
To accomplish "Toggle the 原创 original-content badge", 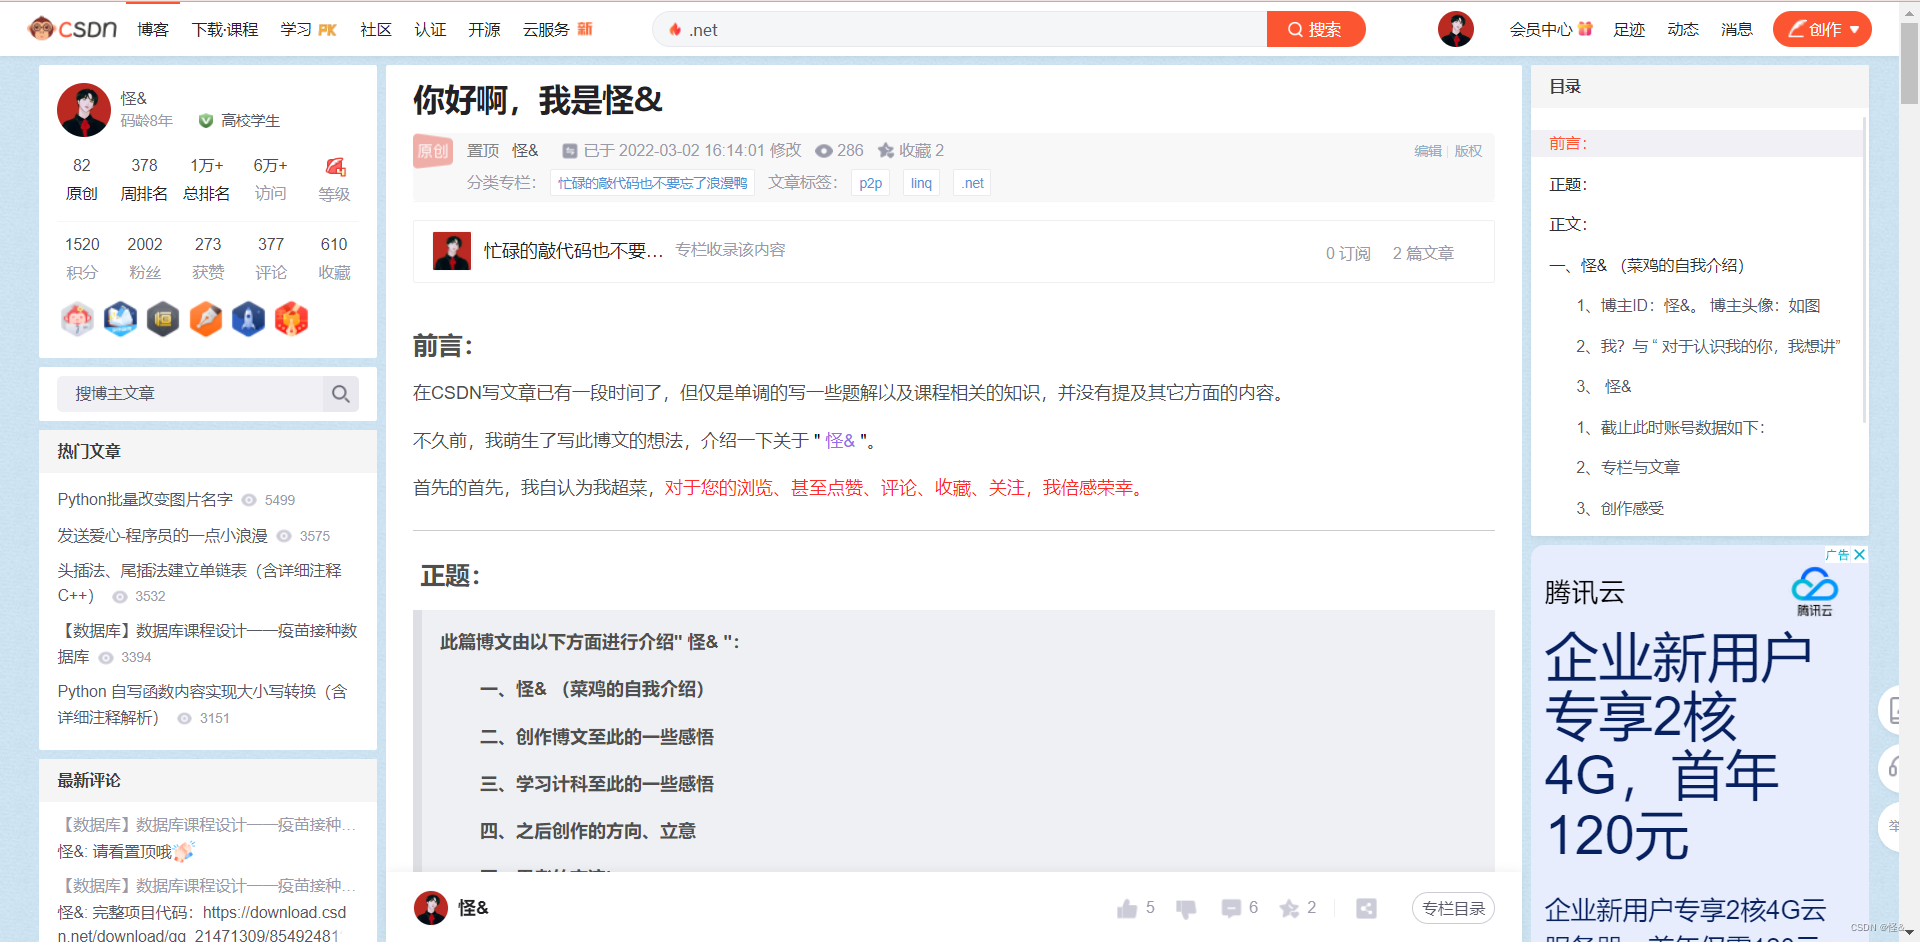I will (x=432, y=150).
